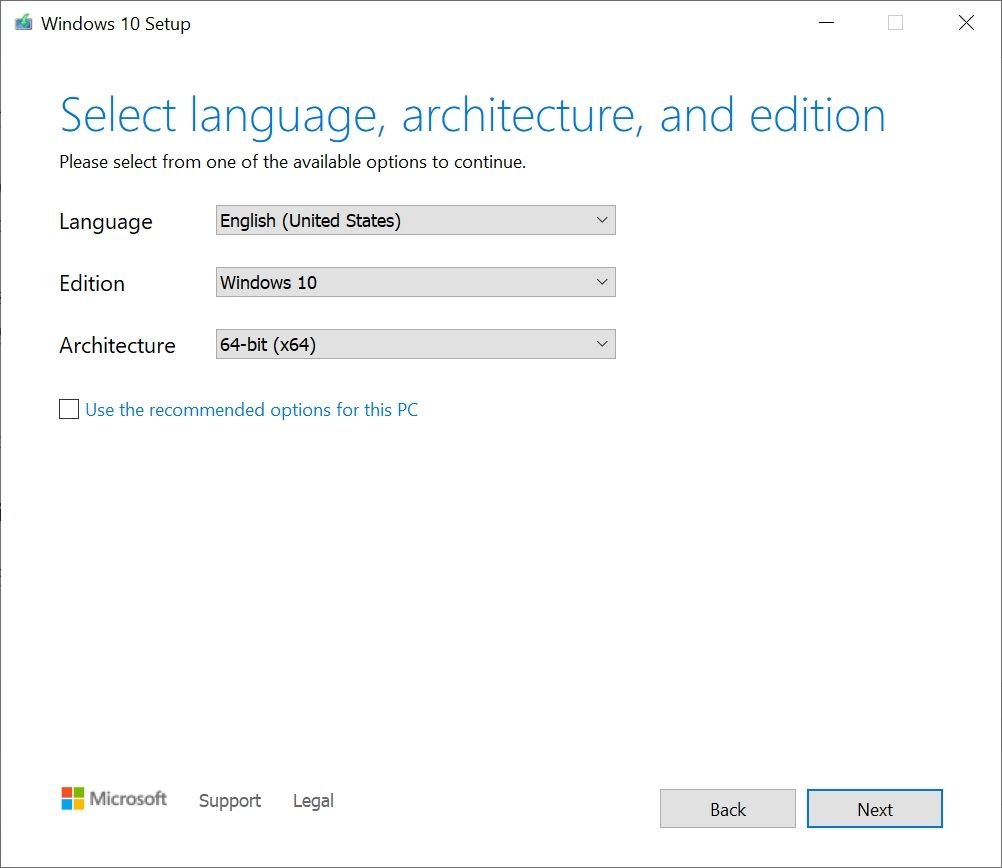Image resolution: width=1002 pixels, height=868 pixels.
Task: Open the Language dropdown arrow
Action: pyautogui.click(x=602, y=220)
